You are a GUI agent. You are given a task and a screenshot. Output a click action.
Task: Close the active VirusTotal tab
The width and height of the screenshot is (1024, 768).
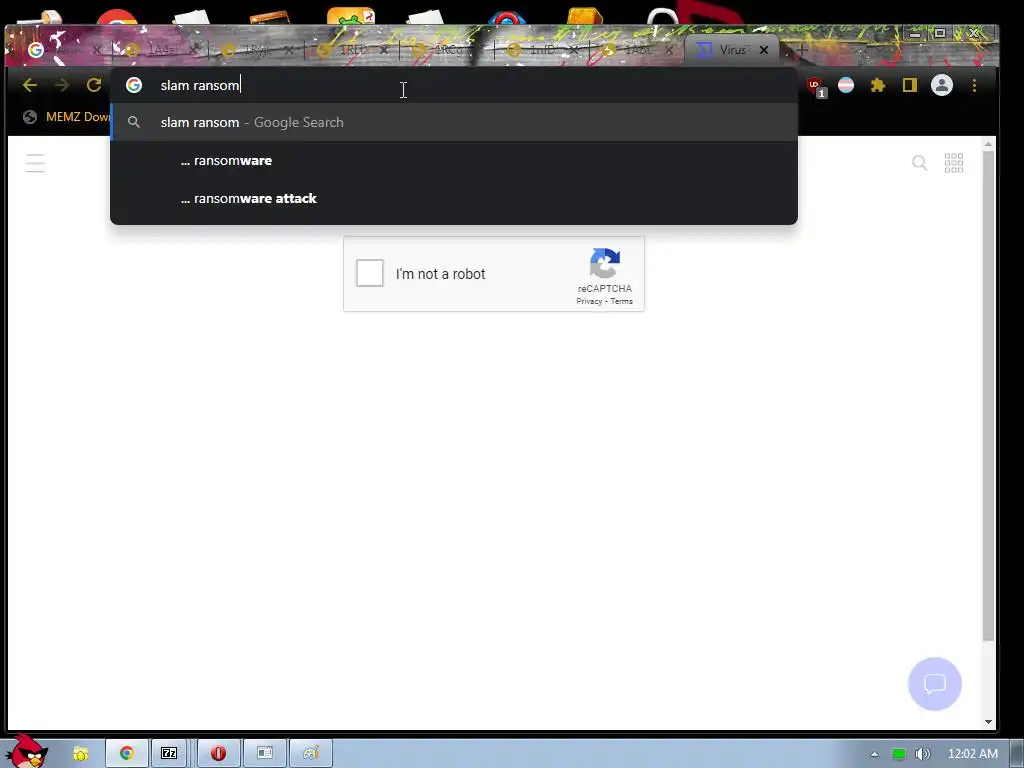point(763,50)
